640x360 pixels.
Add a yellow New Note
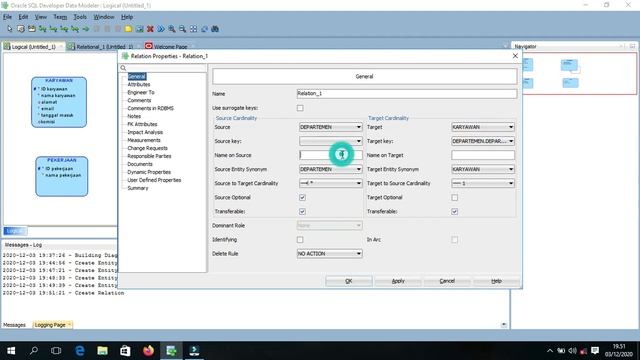[129, 29]
